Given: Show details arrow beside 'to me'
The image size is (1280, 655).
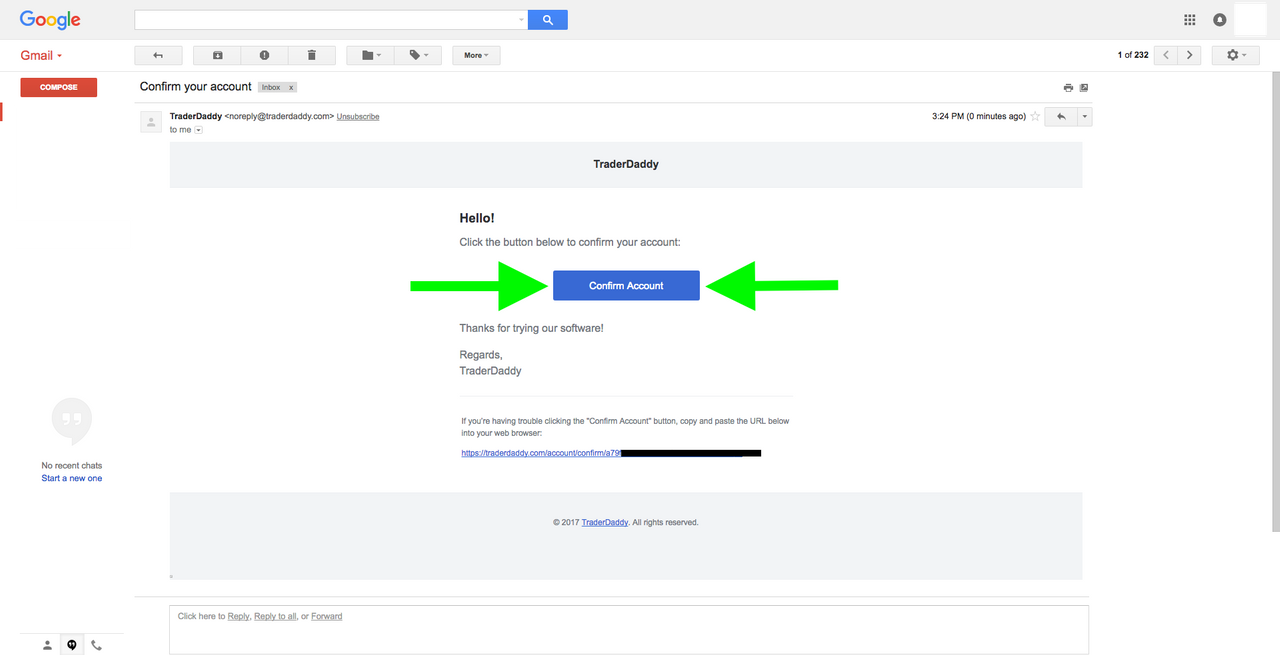Looking at the screenshot, I should 198,130.
